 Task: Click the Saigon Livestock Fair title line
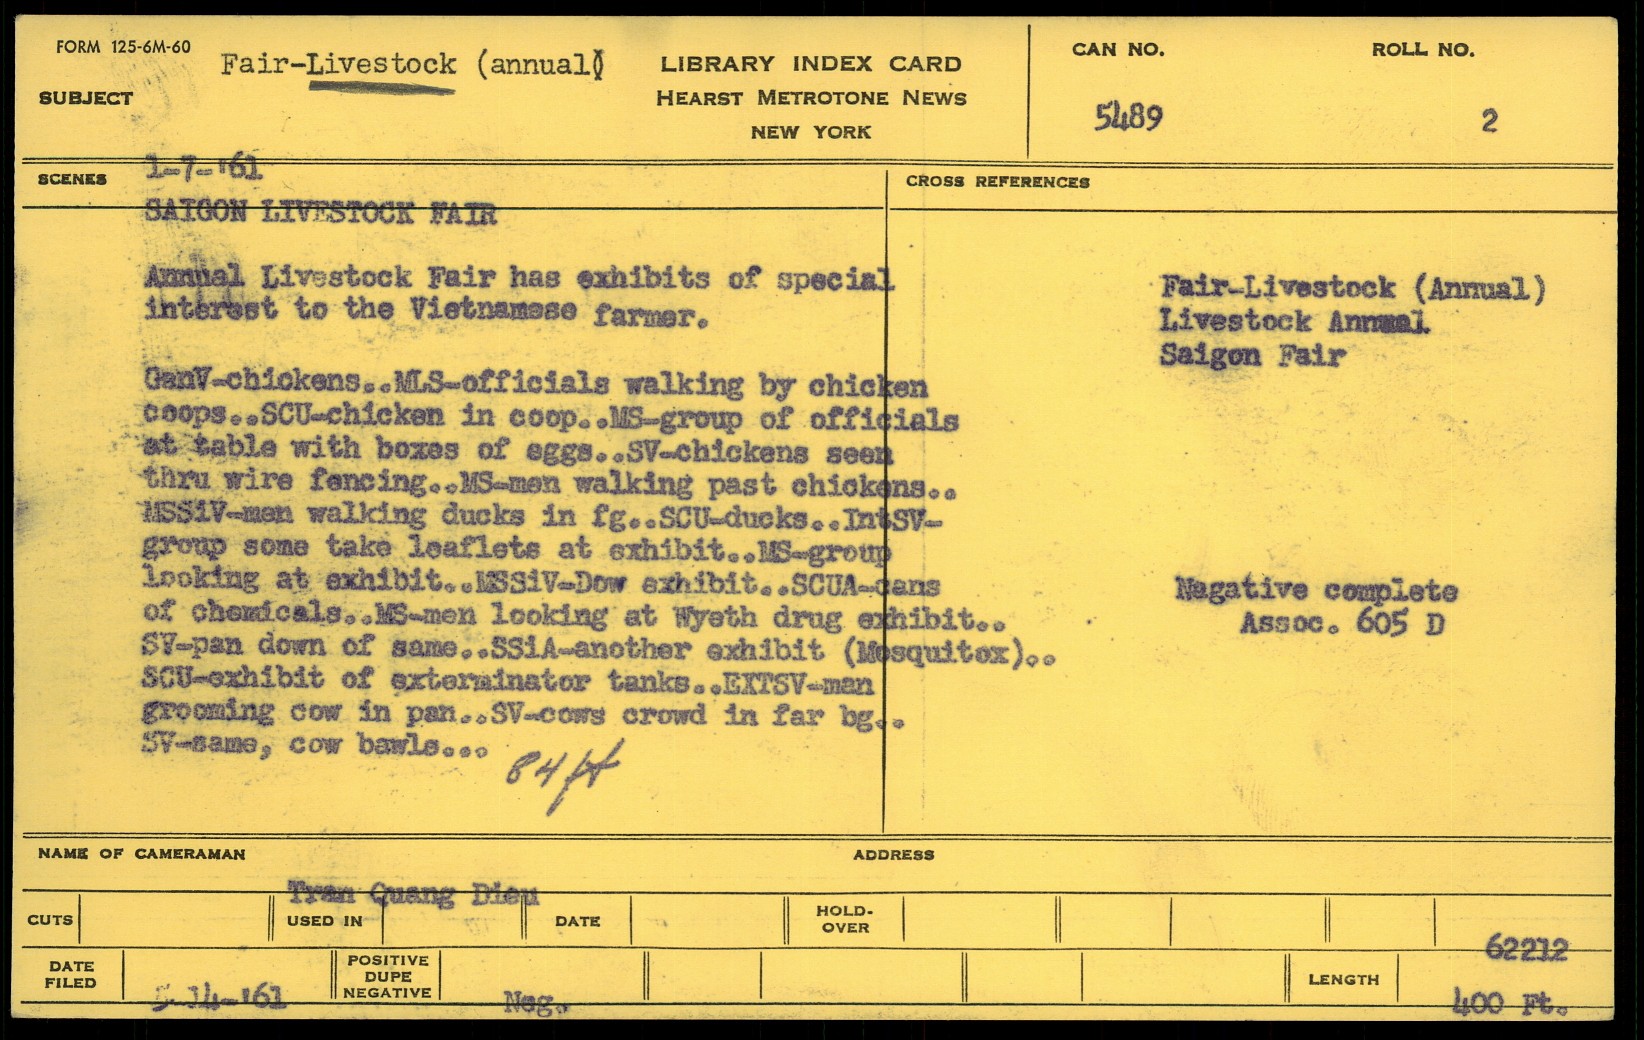pos(320,212)
